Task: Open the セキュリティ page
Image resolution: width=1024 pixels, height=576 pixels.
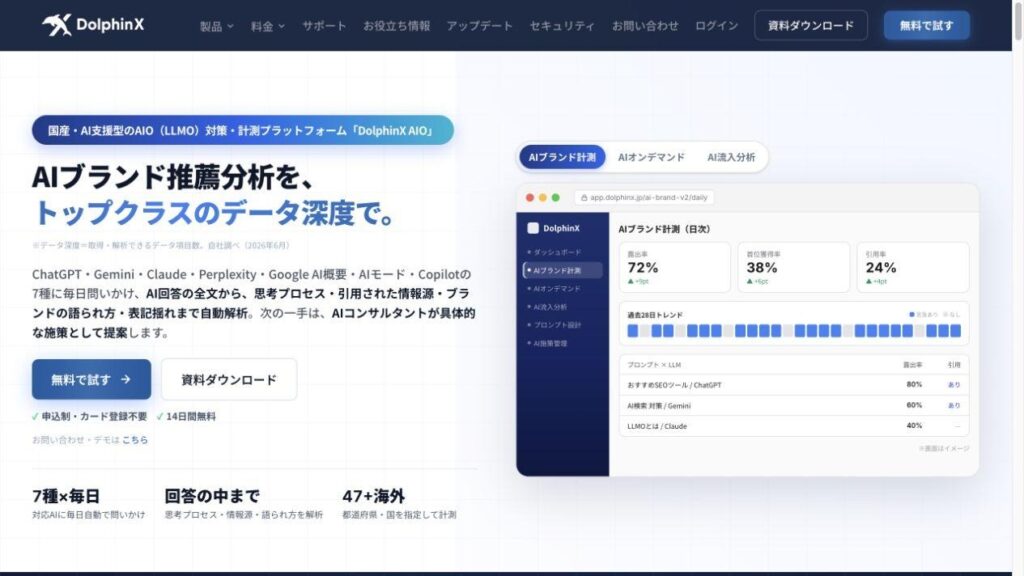Action: tap(562, 26)
